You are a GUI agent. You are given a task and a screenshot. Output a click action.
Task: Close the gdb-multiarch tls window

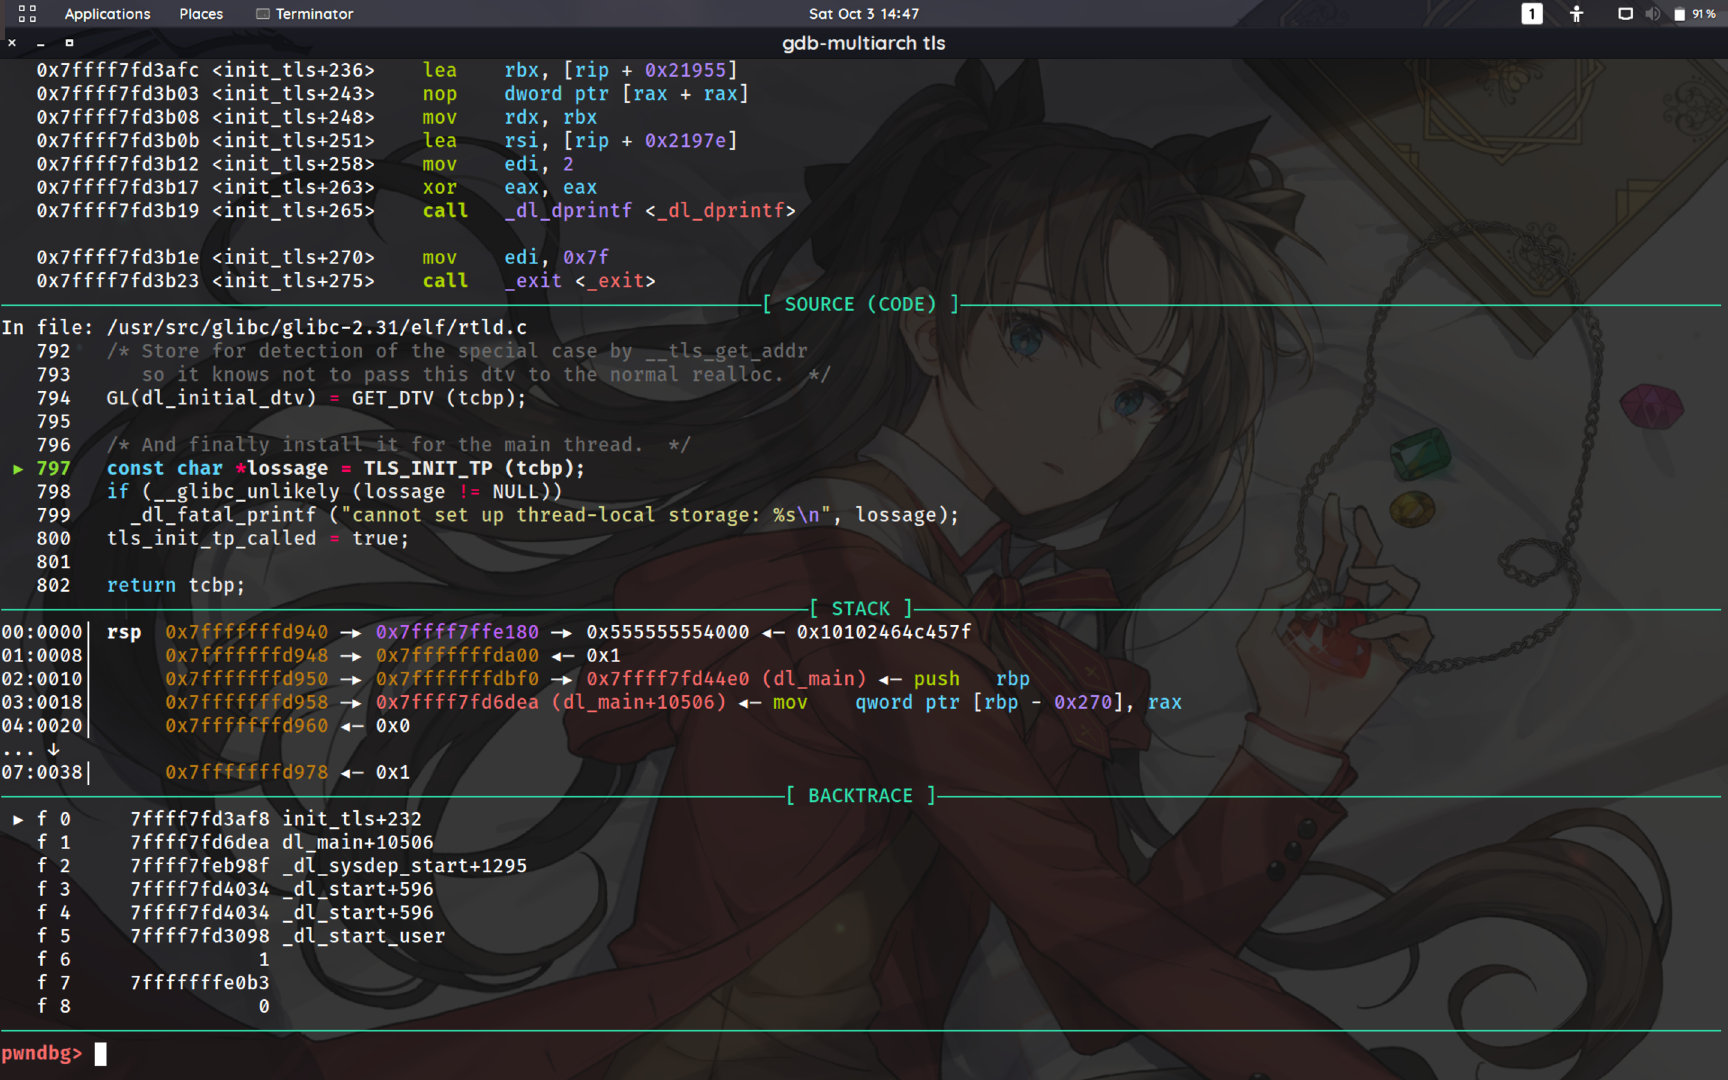click(x=12, y=43)
